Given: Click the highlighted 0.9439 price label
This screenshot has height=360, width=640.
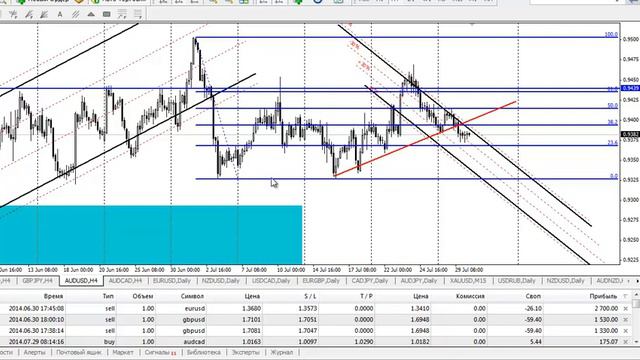Looking at the screenshot, I should click(x=630, y=88).
